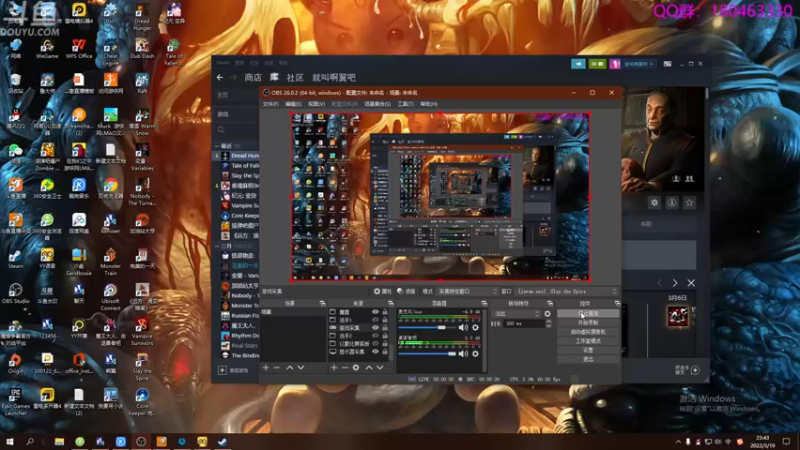Add a new source with plus icon
The image size is (800, 450).
[x=334, y=367]
